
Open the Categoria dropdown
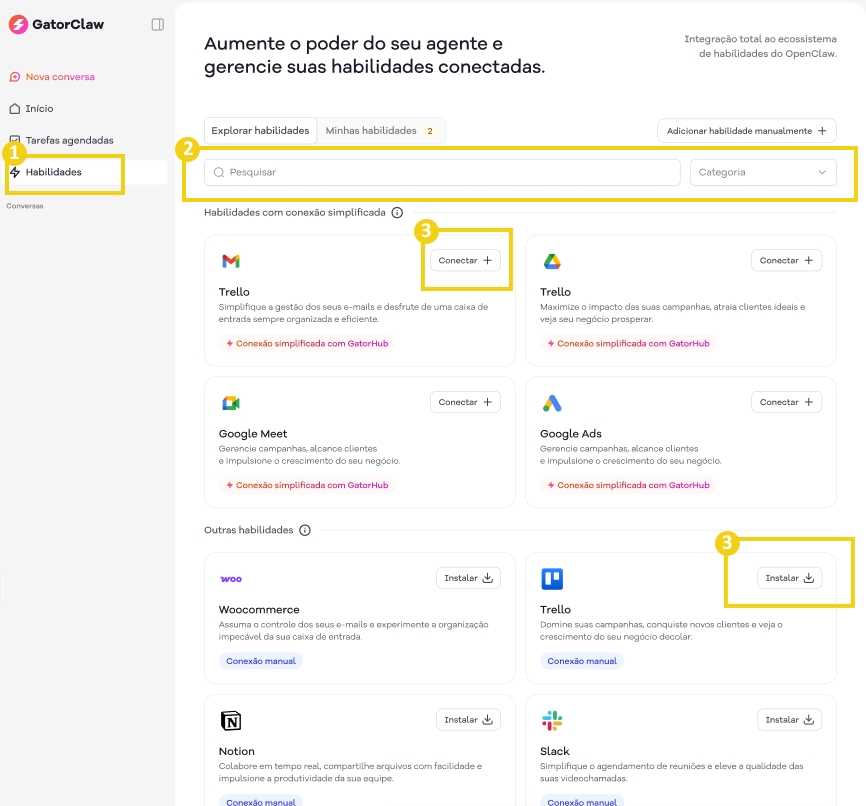tap(763, 172)
